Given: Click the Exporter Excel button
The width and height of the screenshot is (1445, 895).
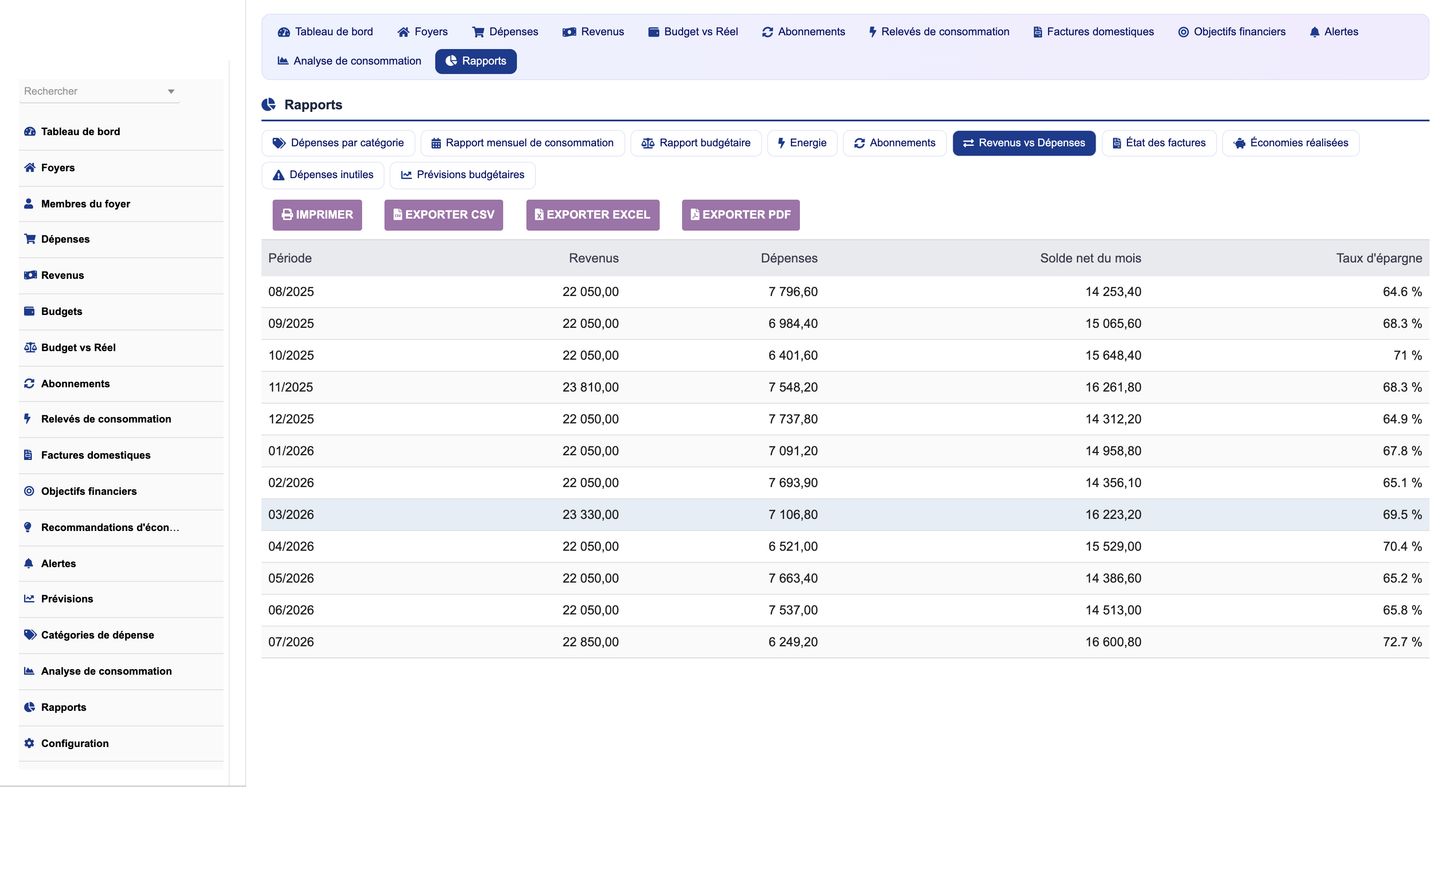Looking at the screenshot, I should (x=593, y=215).
